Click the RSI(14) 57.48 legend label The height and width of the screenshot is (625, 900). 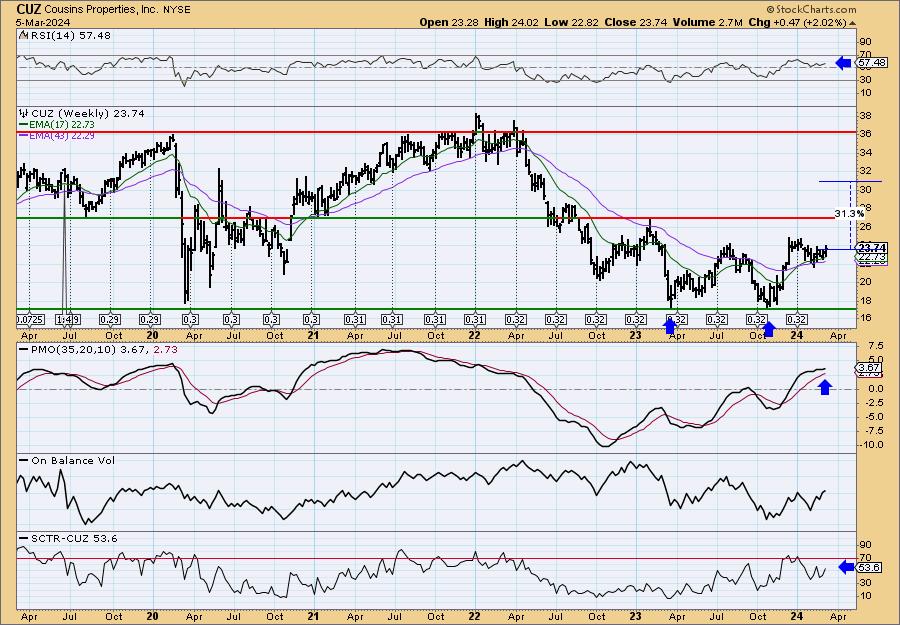[69, 35]
